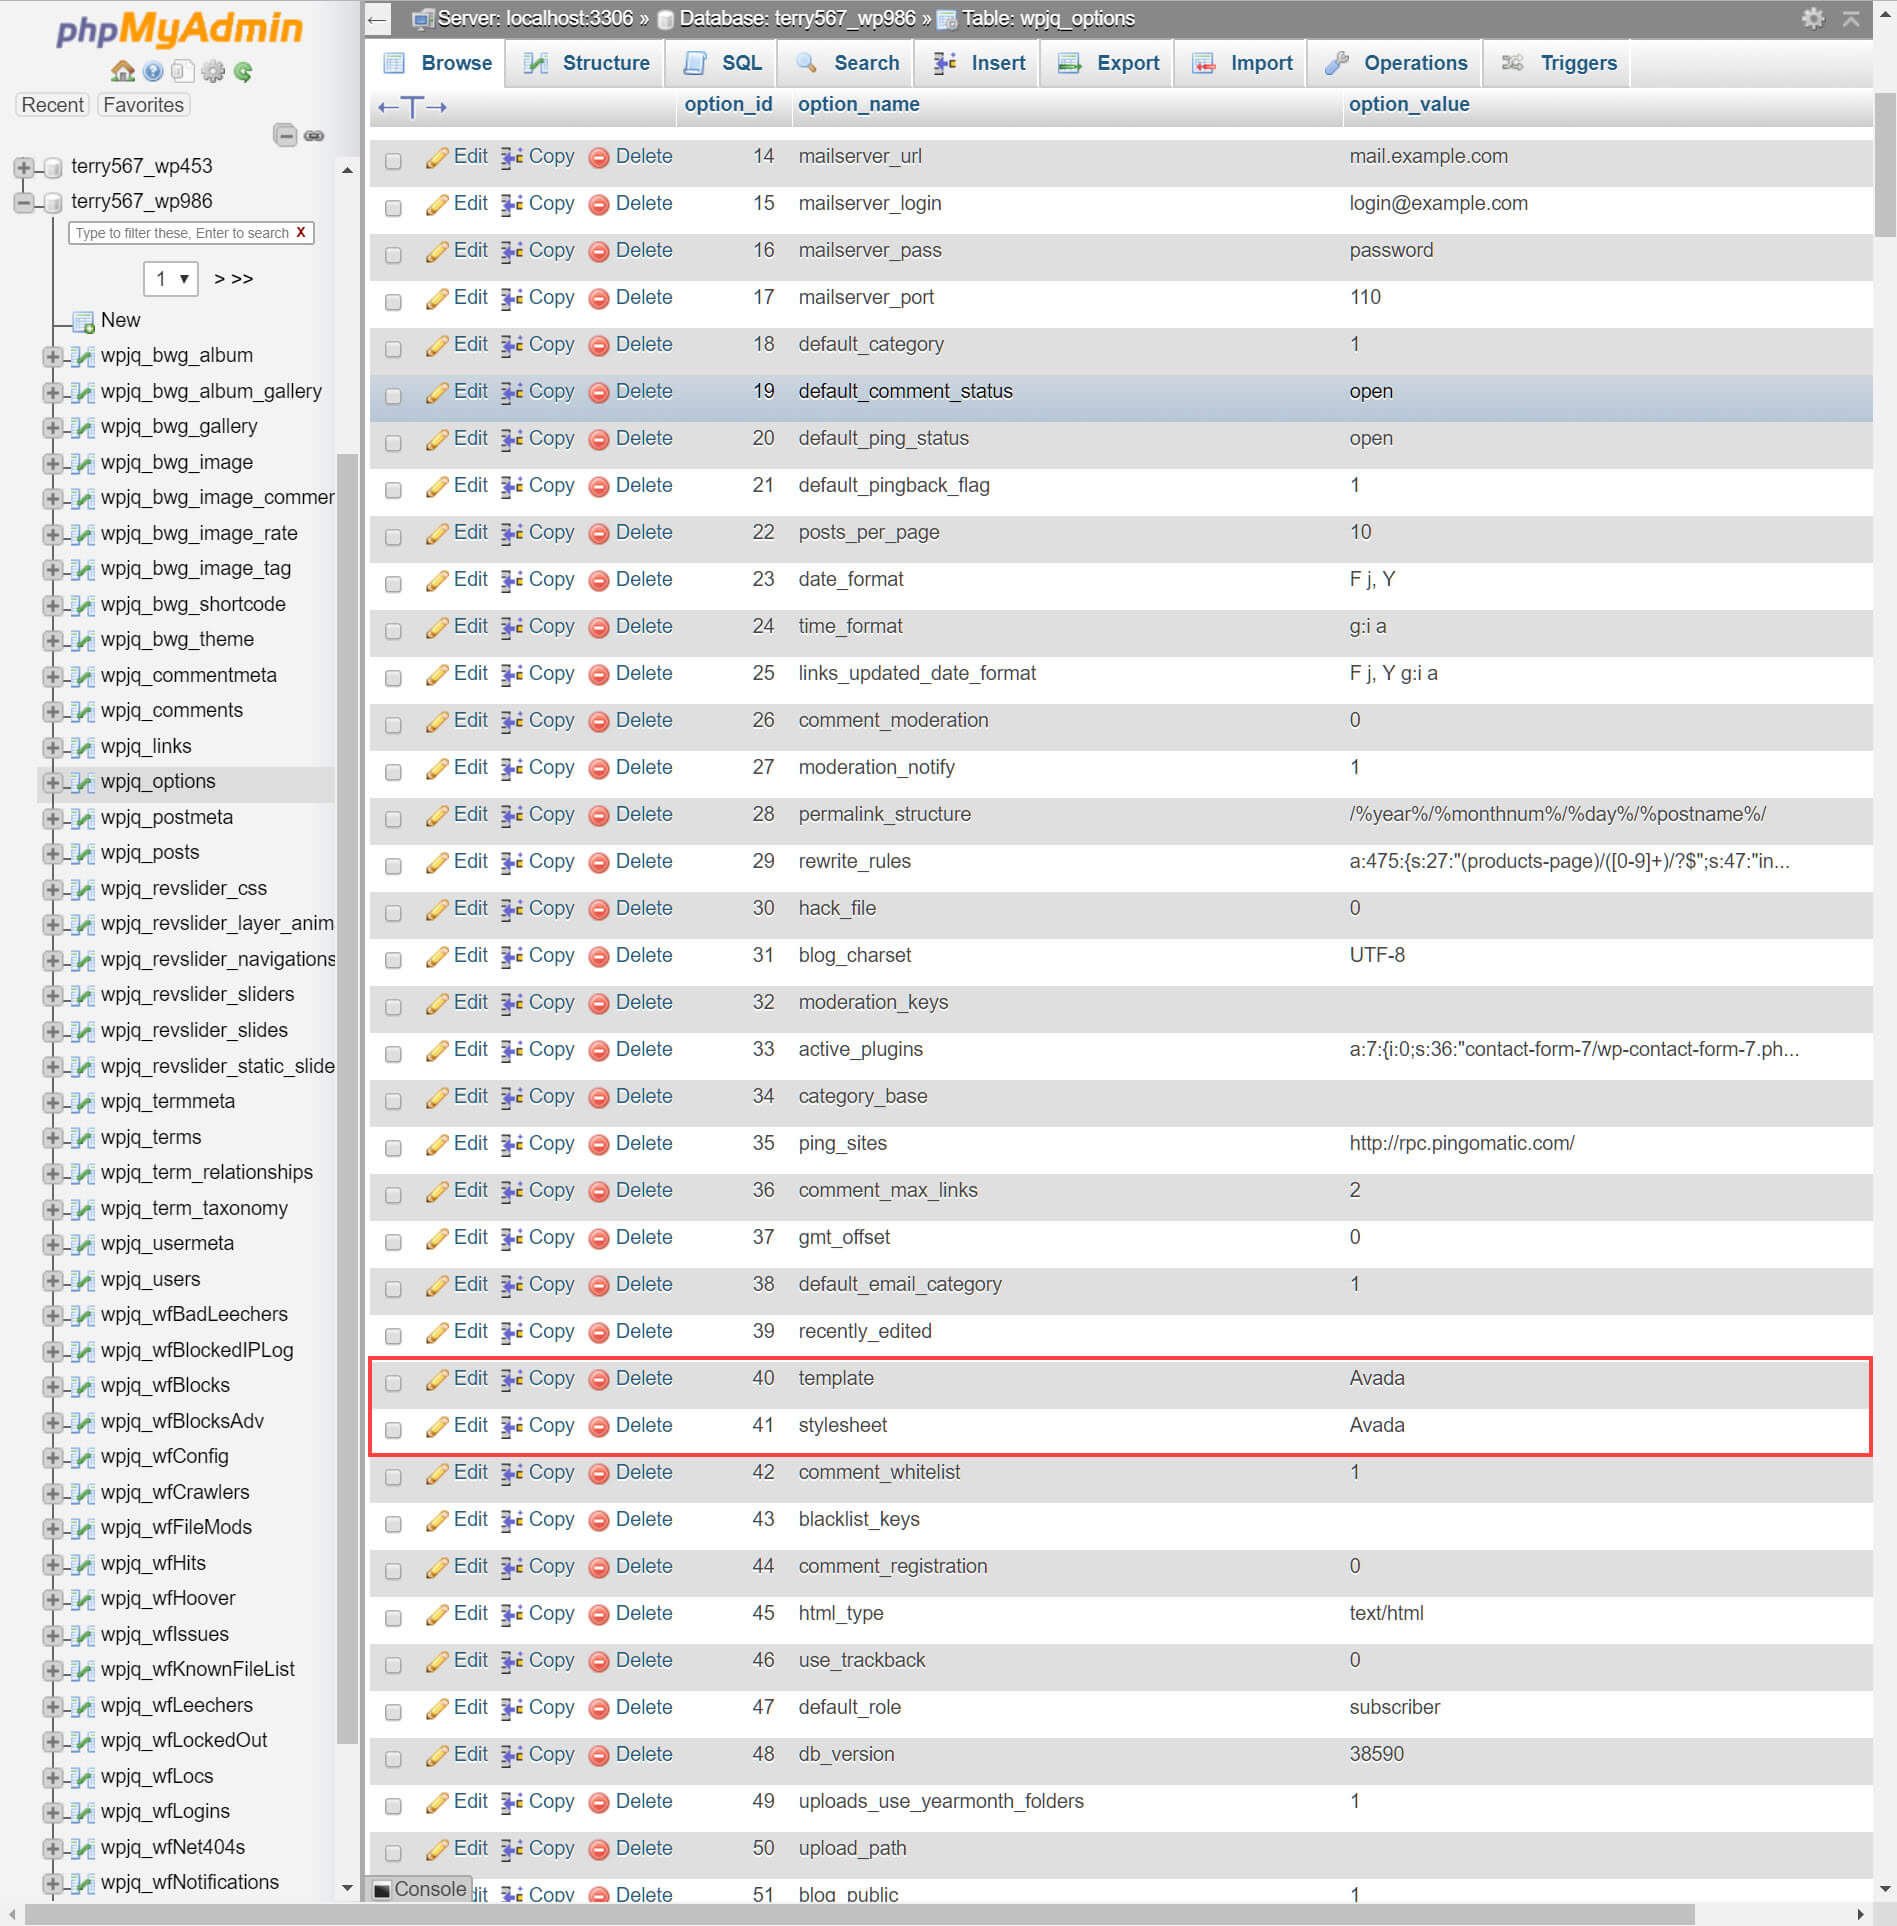This screenshot has width=1897, height=1926.
Task: Click the column arrows toggle icon in header
Action: point(412,106)
